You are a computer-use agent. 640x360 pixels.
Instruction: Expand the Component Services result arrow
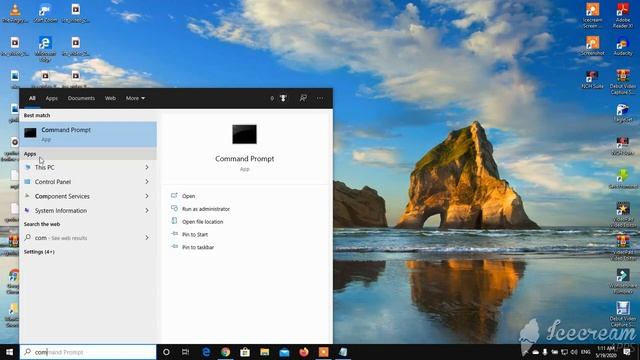147,196
